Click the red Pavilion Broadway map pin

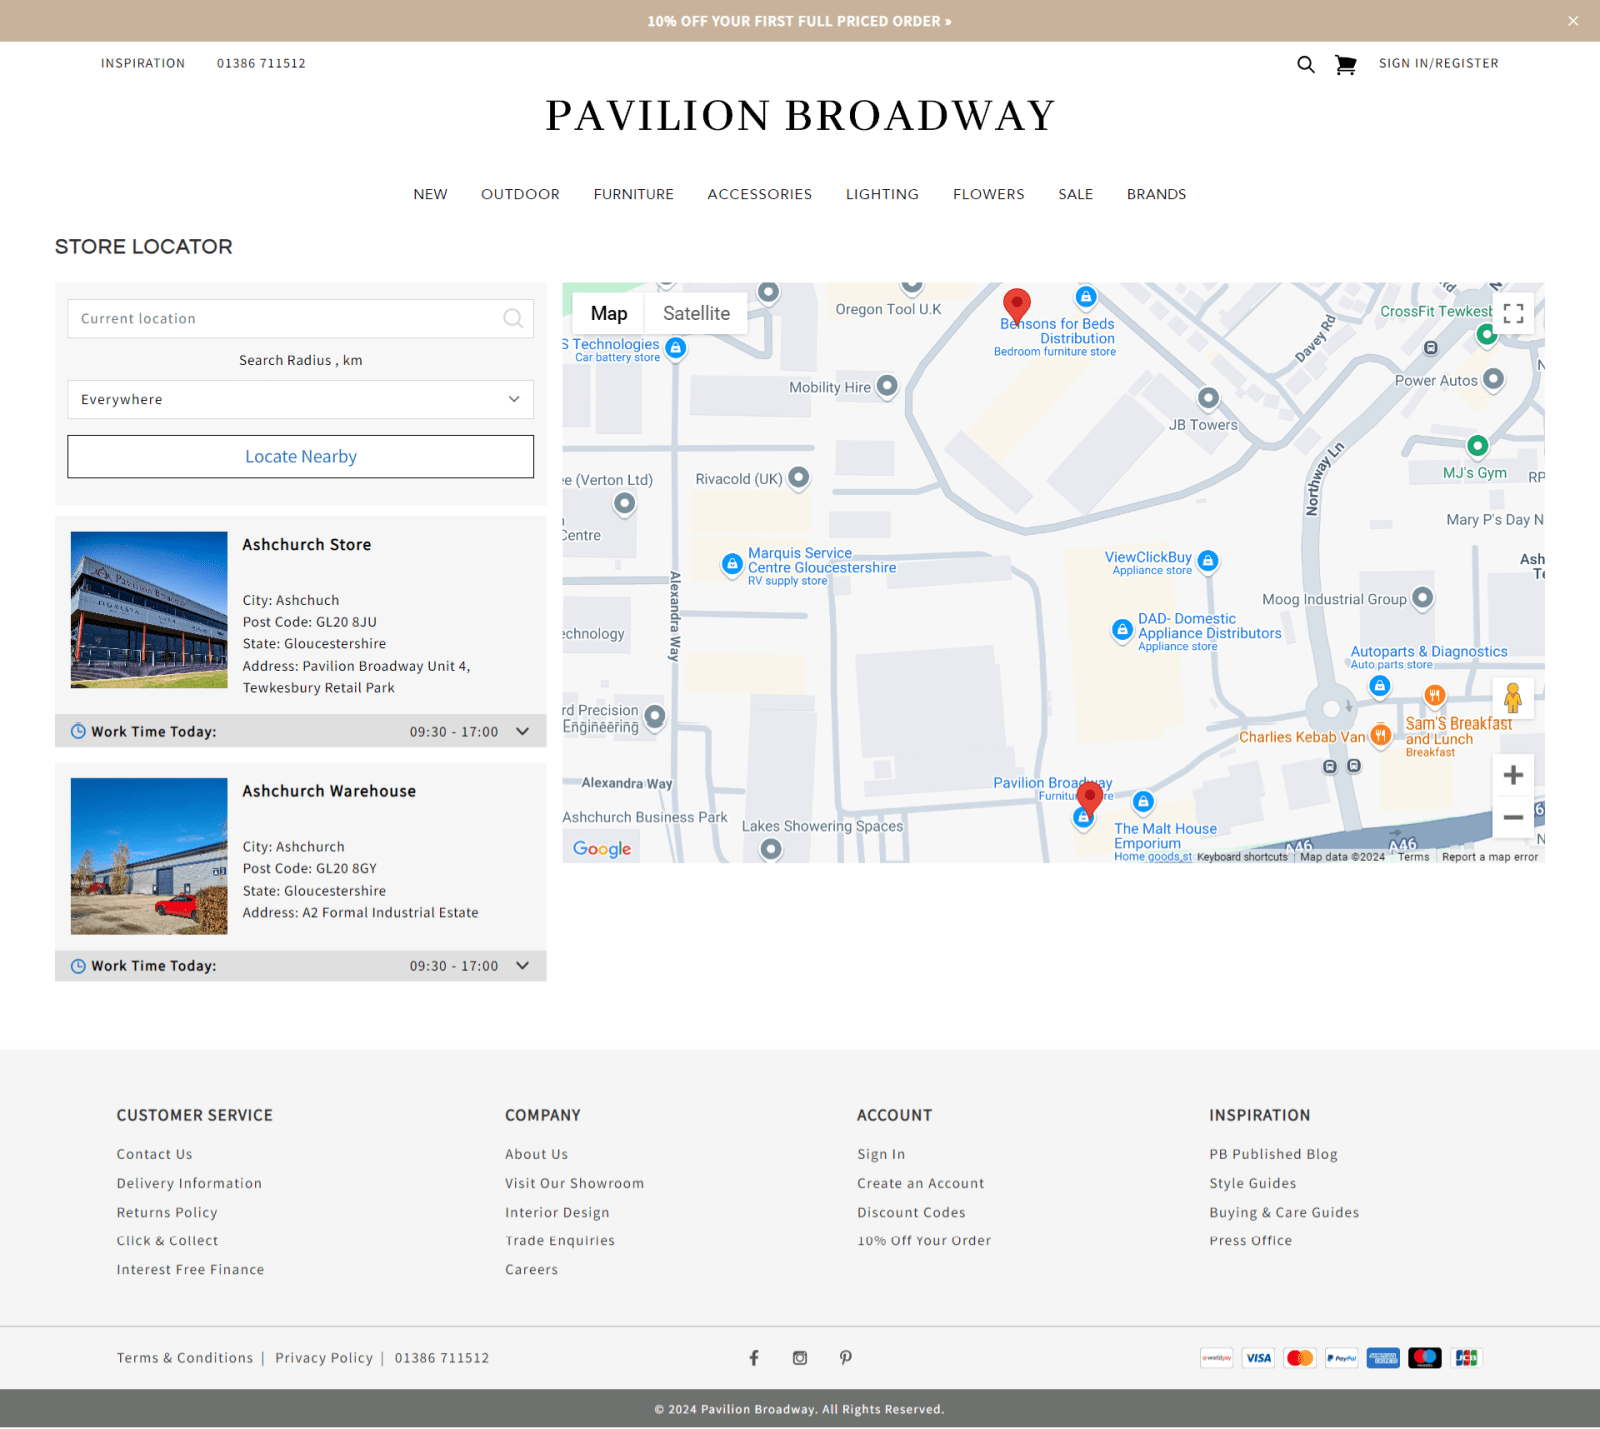click(x=1089, y=797)
